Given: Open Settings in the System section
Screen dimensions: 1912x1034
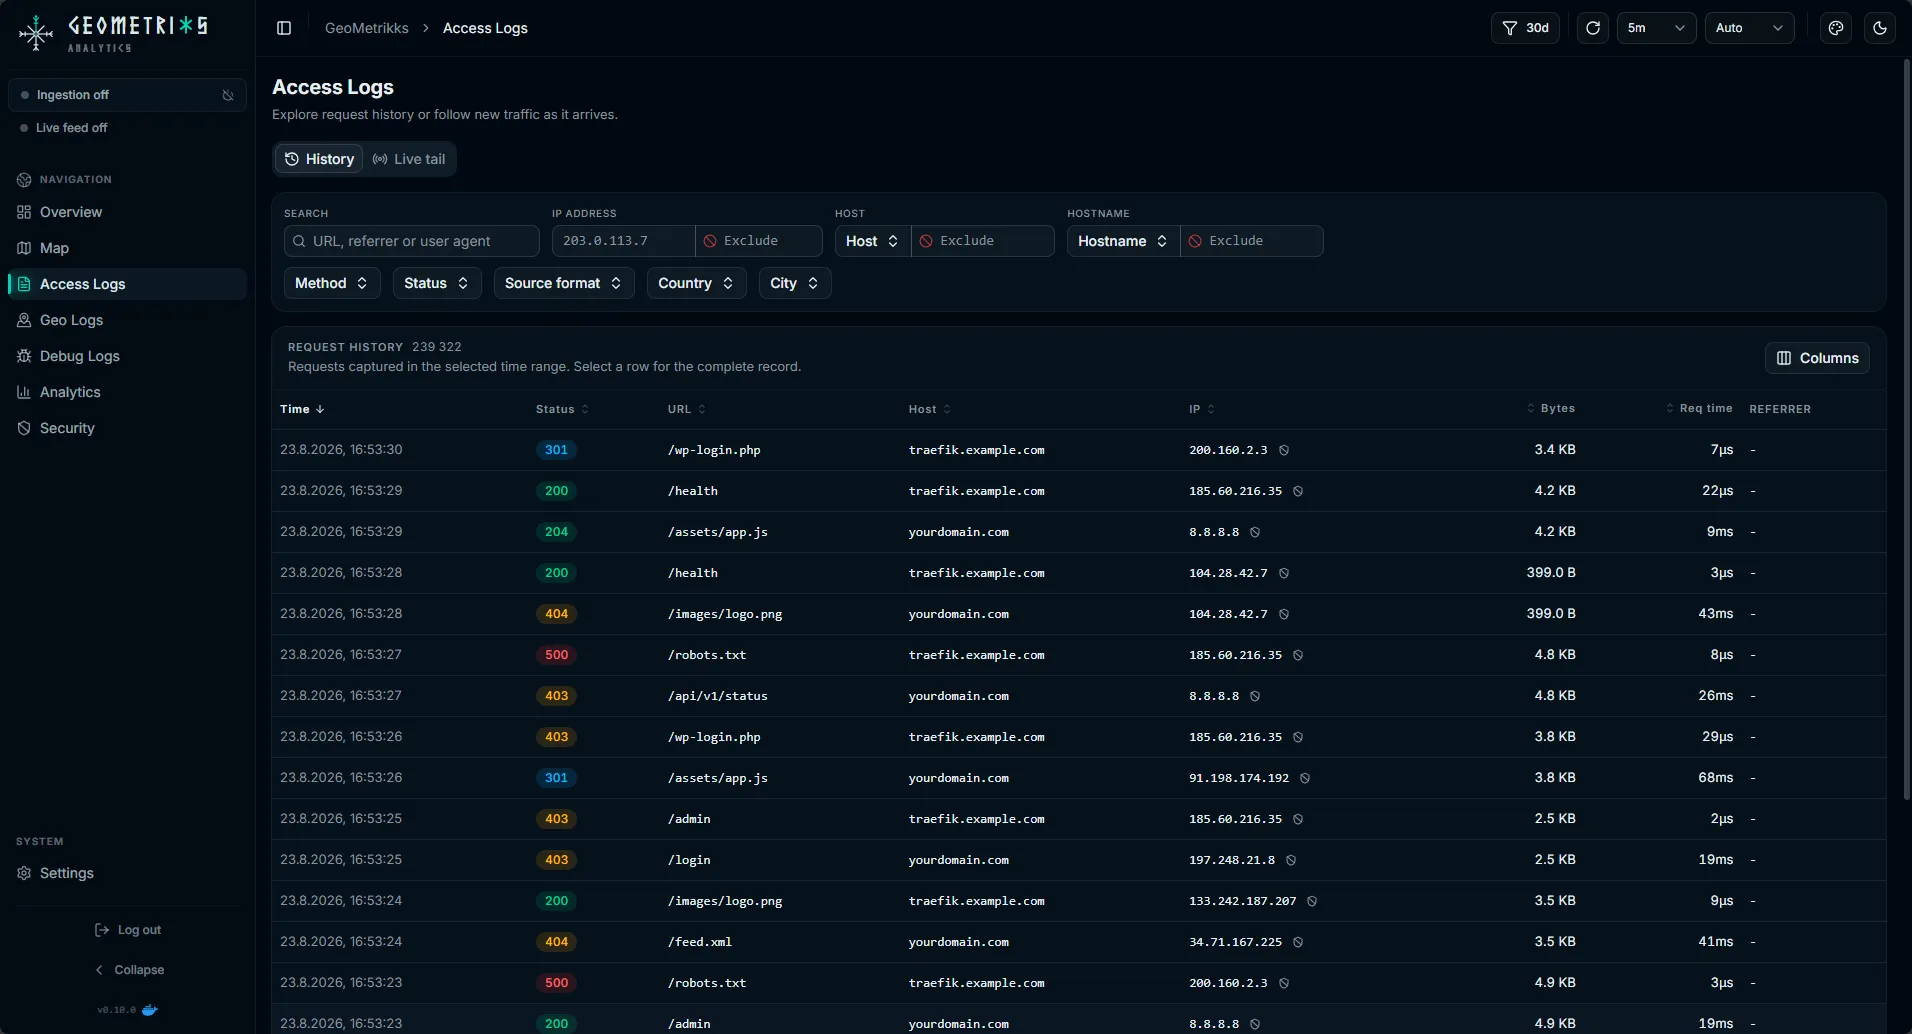Looking at the screenshot, I should [x=127, y=873].
